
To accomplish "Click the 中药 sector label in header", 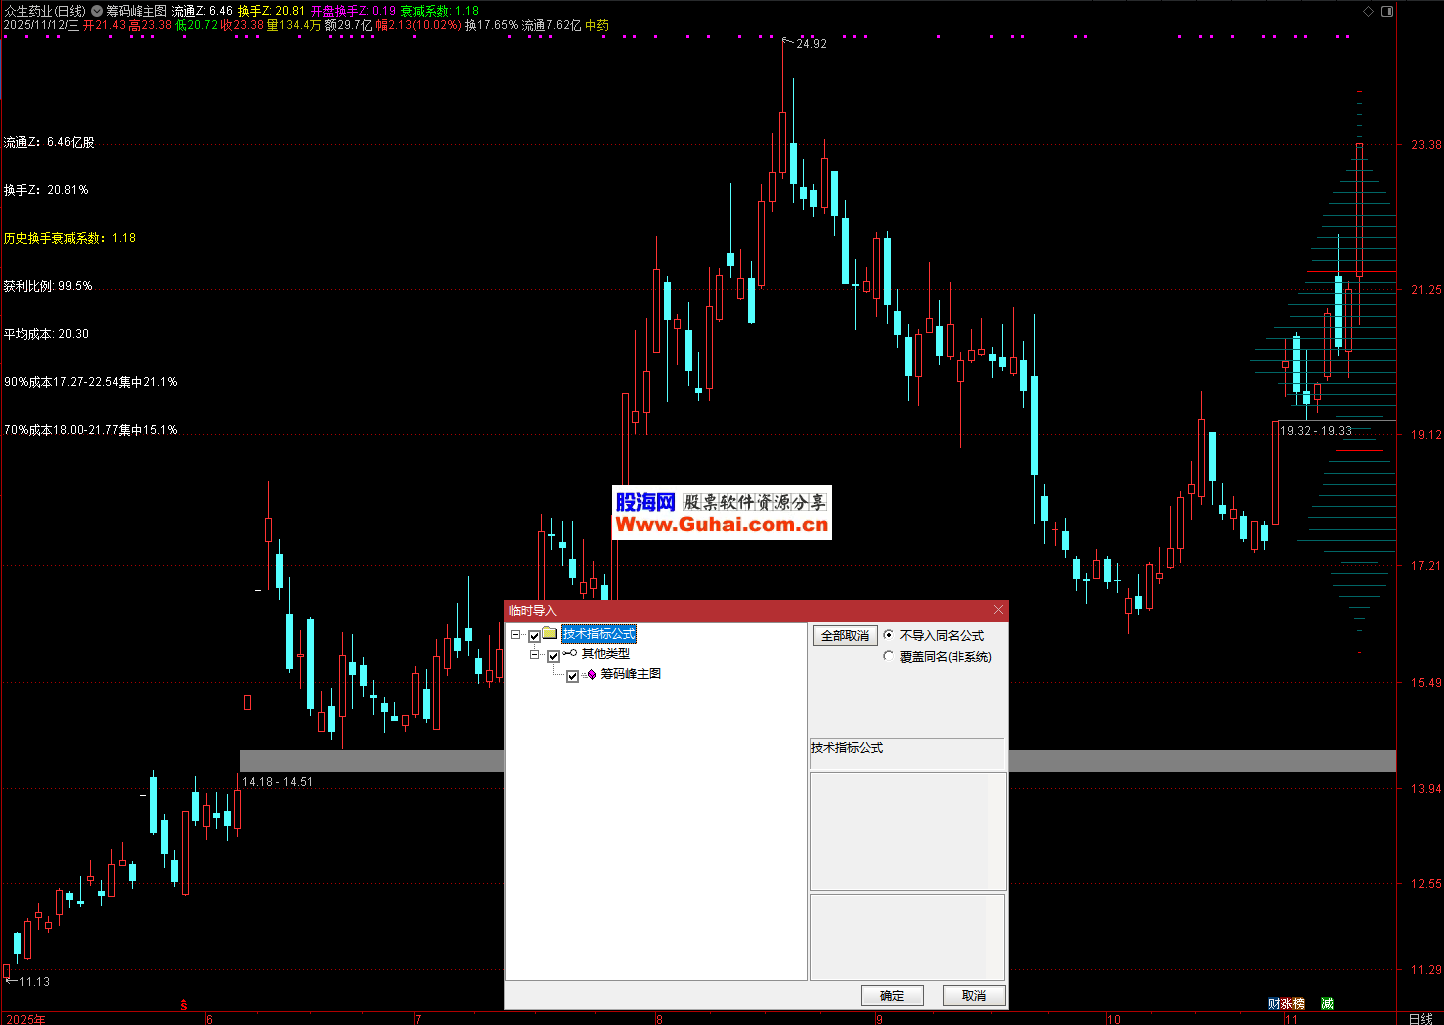I will point(597,25).
